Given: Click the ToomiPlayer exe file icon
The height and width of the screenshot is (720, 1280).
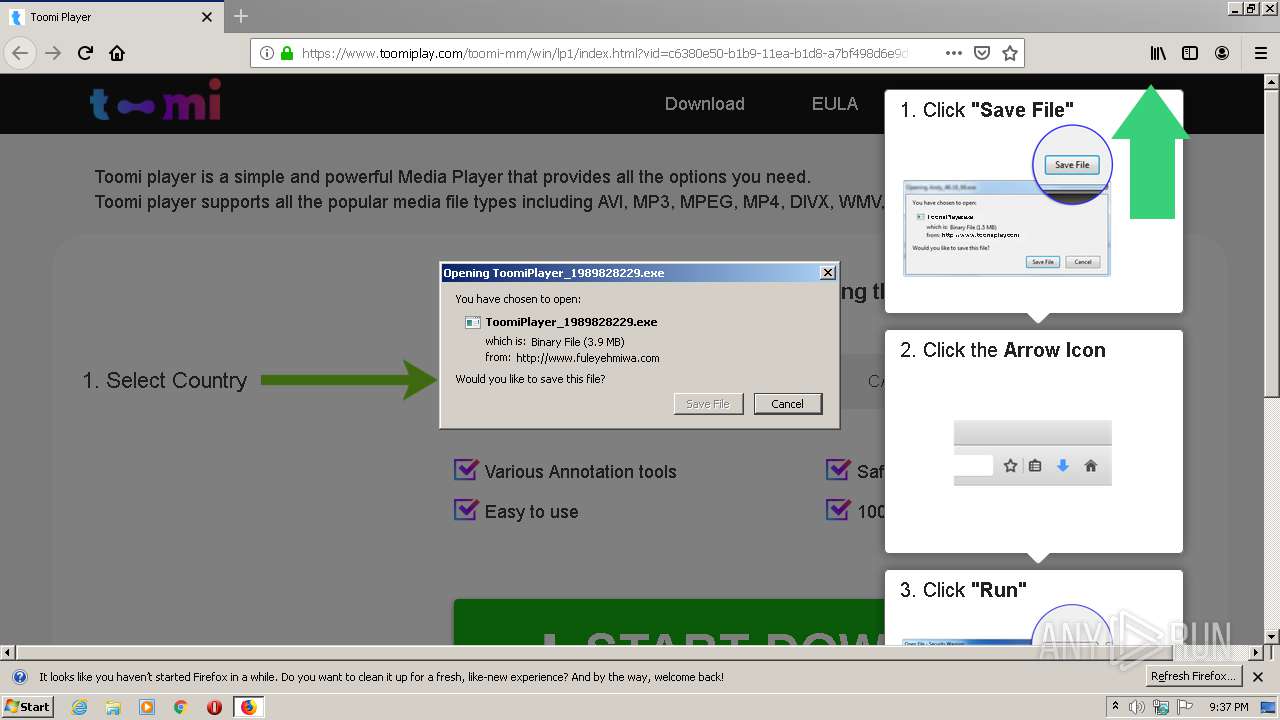Looking at the screenshot, I should [473, 322].
